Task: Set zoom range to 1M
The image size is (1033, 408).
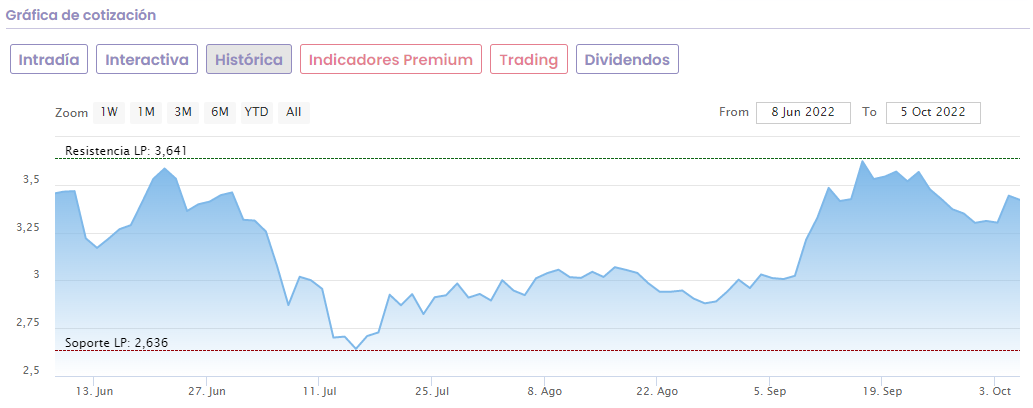Action: [x=146, y=112]
